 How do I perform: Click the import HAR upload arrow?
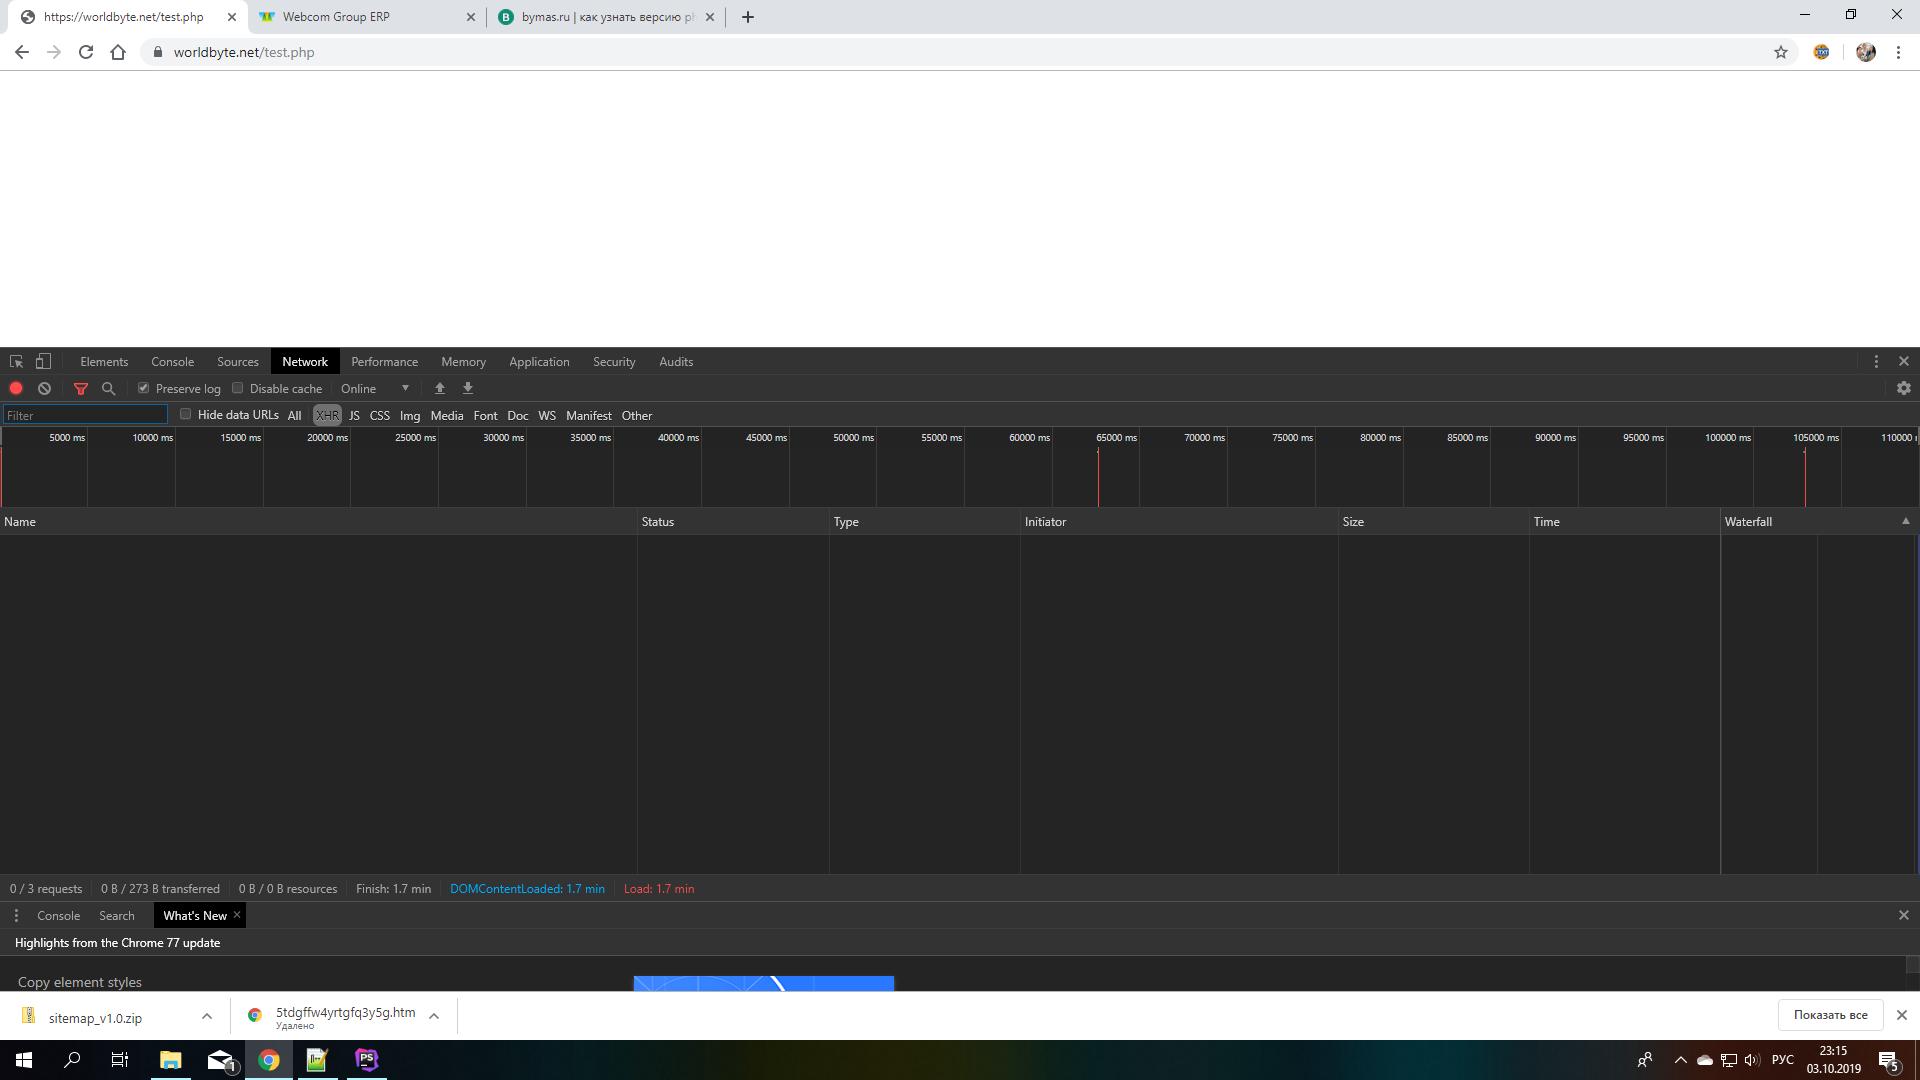coord(440,389)
